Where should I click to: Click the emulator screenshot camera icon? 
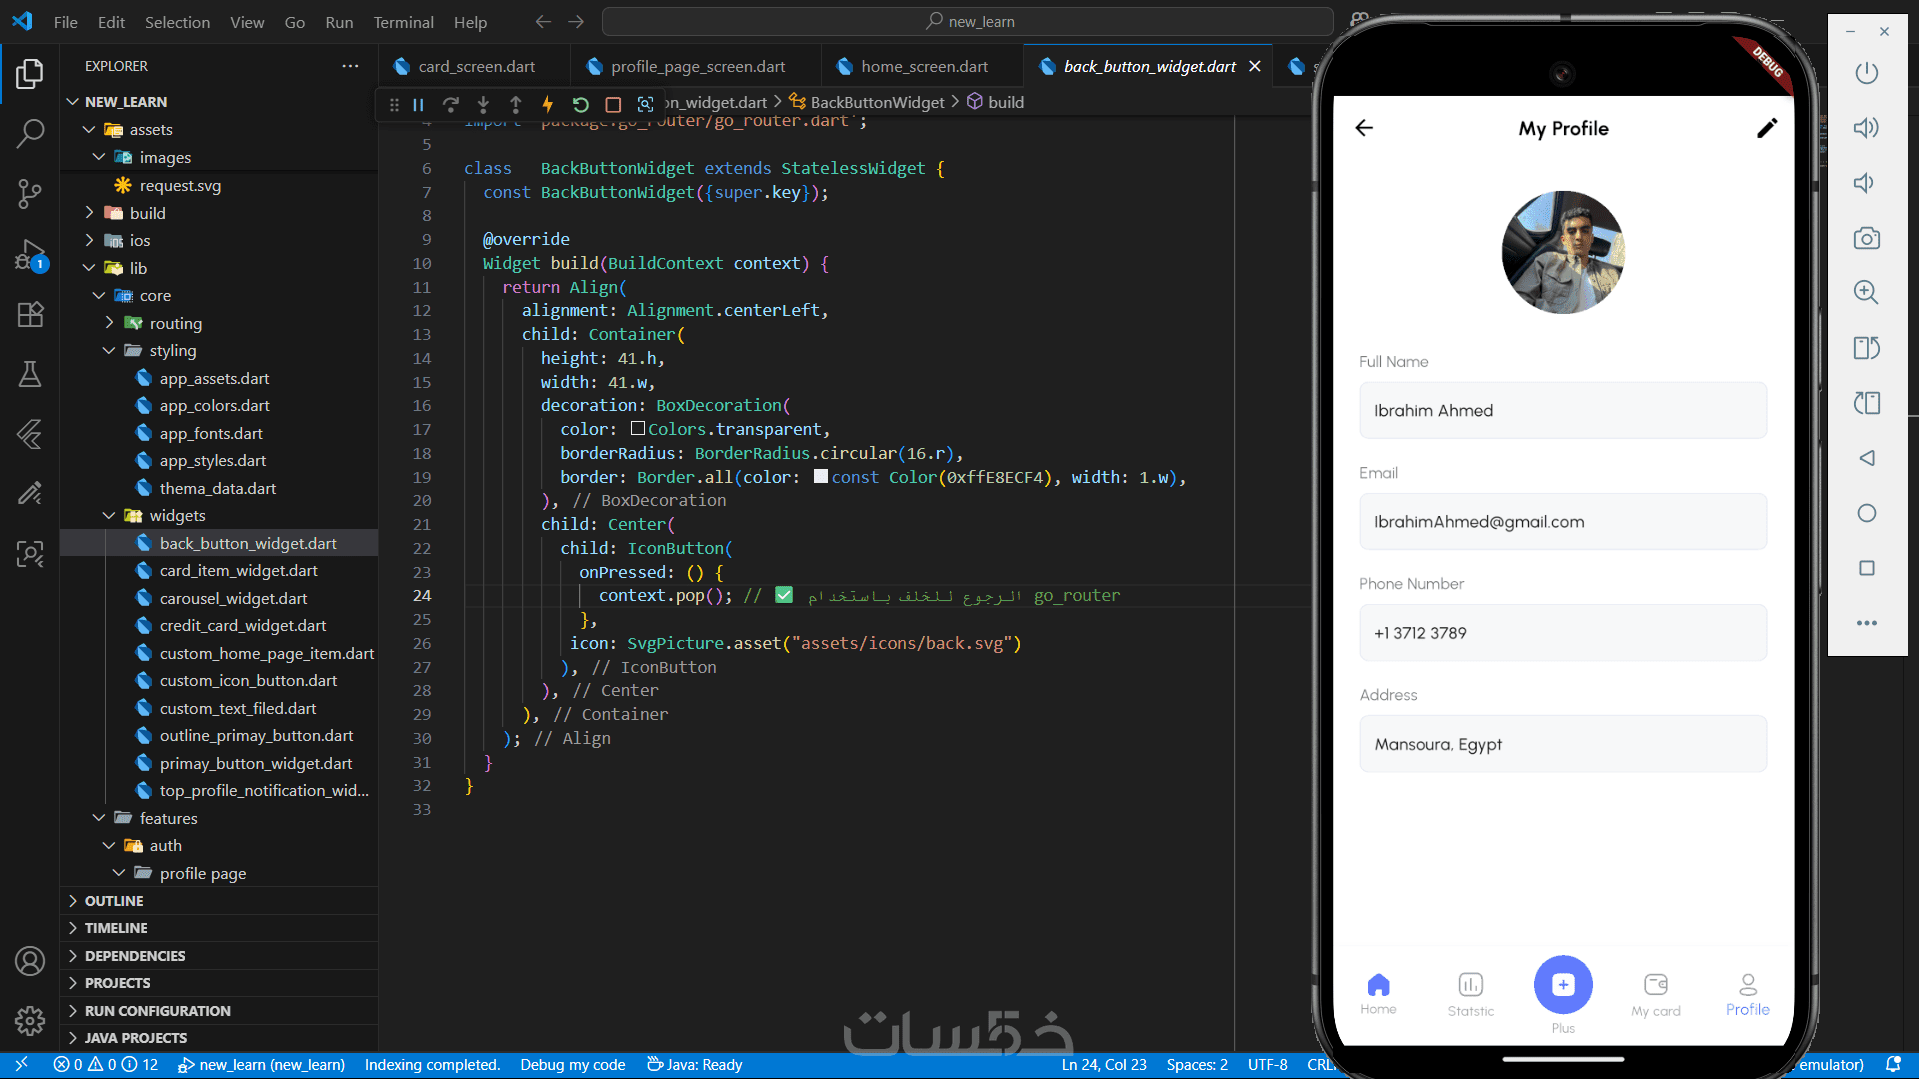pyautogui.click(x=1866, y=238)
